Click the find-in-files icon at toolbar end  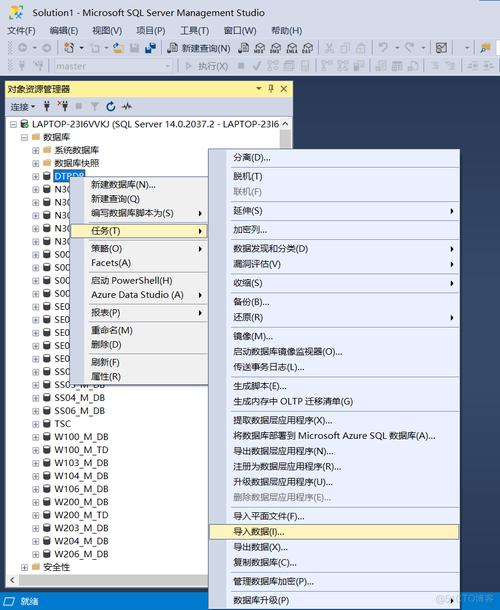tap(485, 48)
